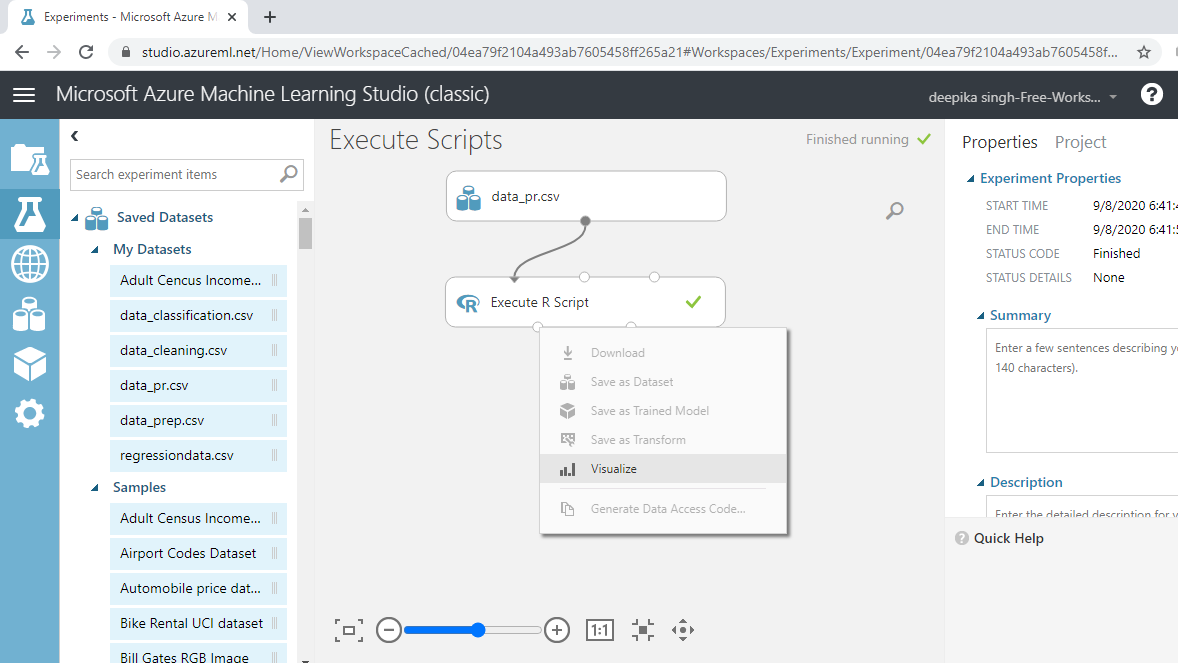Select Visualize from the context menu
The width and height of the screenshot is (1178, 663).
[x=663, y=468]
